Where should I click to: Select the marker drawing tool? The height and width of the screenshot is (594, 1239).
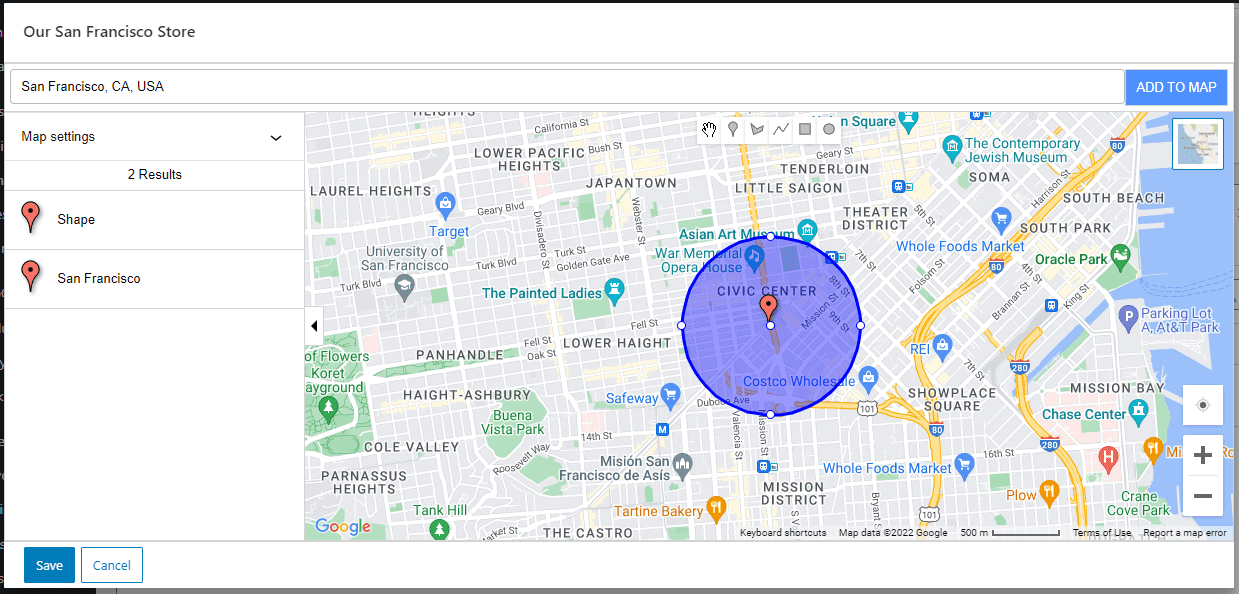733,129
